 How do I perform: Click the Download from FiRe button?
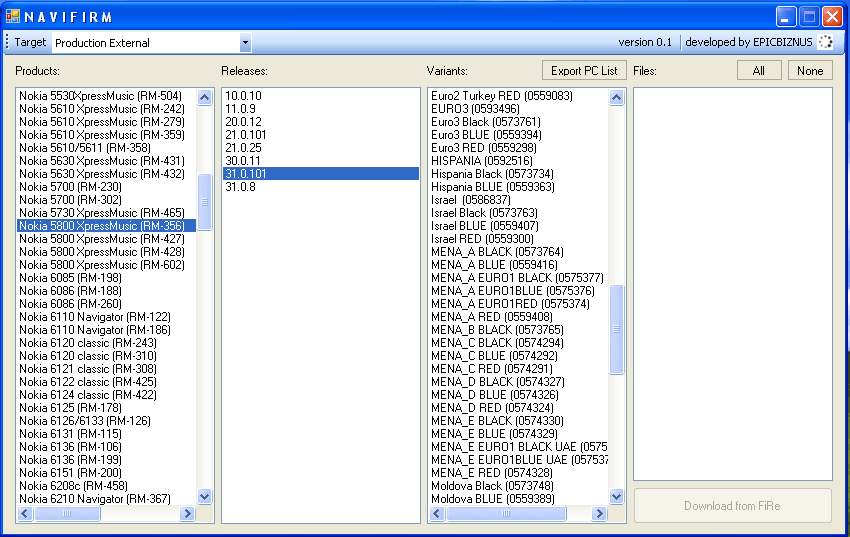[x=732, y=506]
